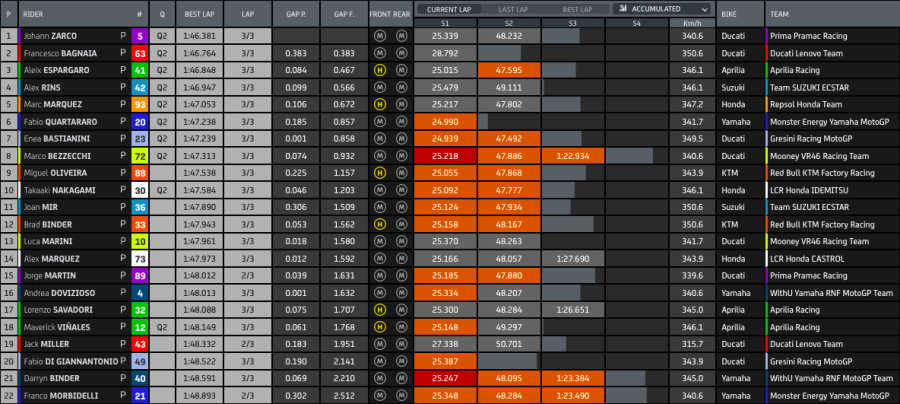Click the top speed 350.6 for Bagnaia
The width and height of the screenshot is (900, 404).
692,53
